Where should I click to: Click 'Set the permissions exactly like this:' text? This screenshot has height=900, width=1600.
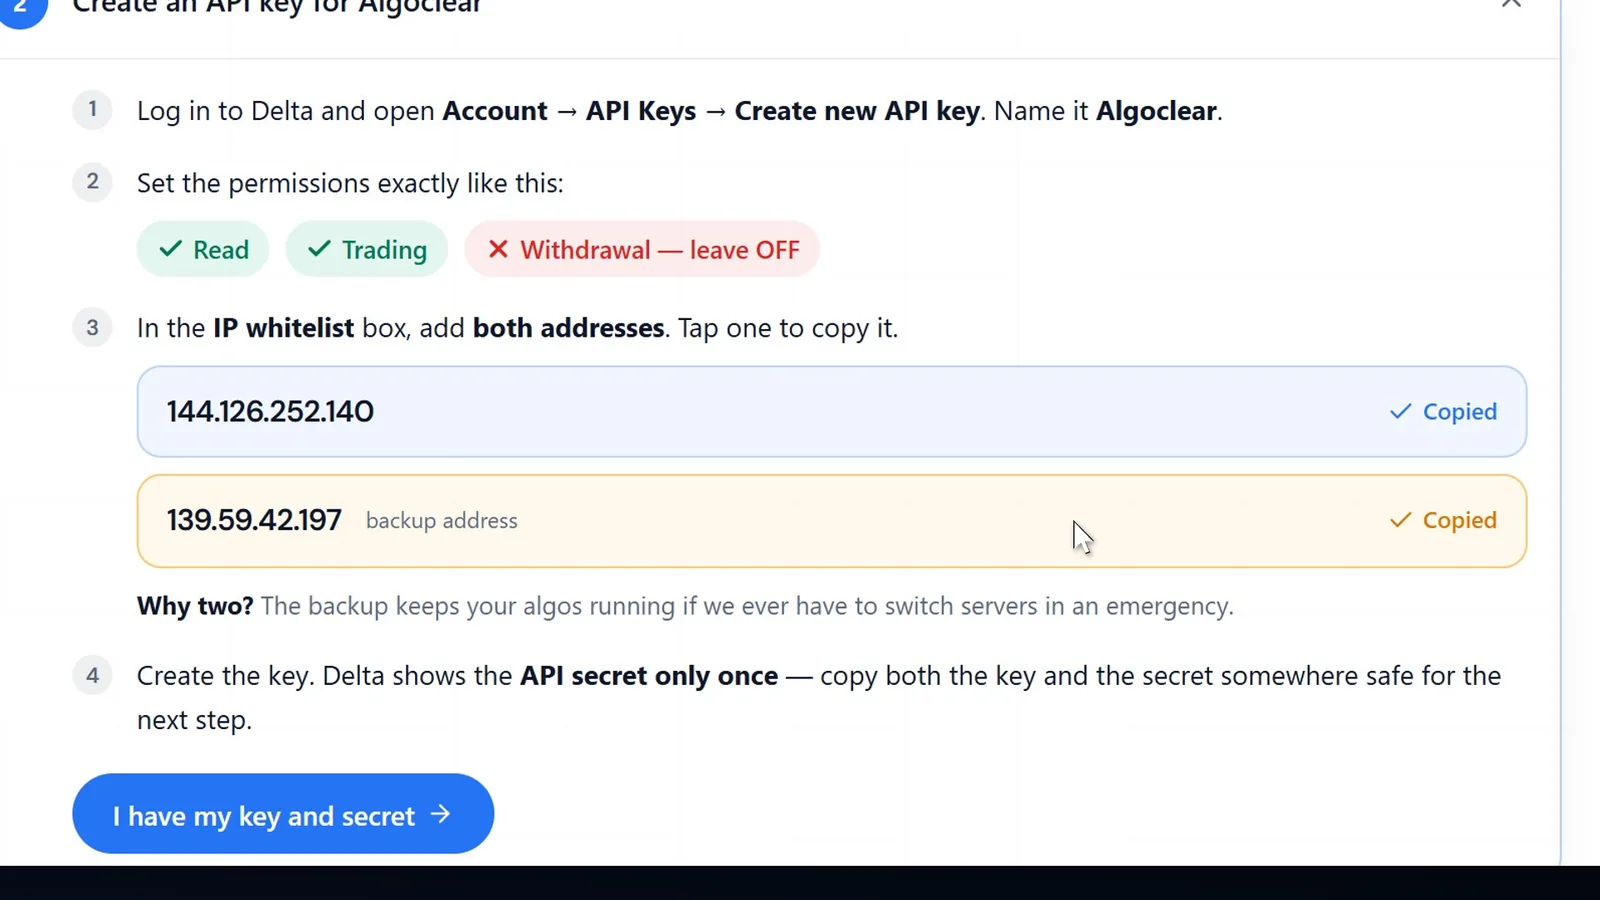[350, 184]
